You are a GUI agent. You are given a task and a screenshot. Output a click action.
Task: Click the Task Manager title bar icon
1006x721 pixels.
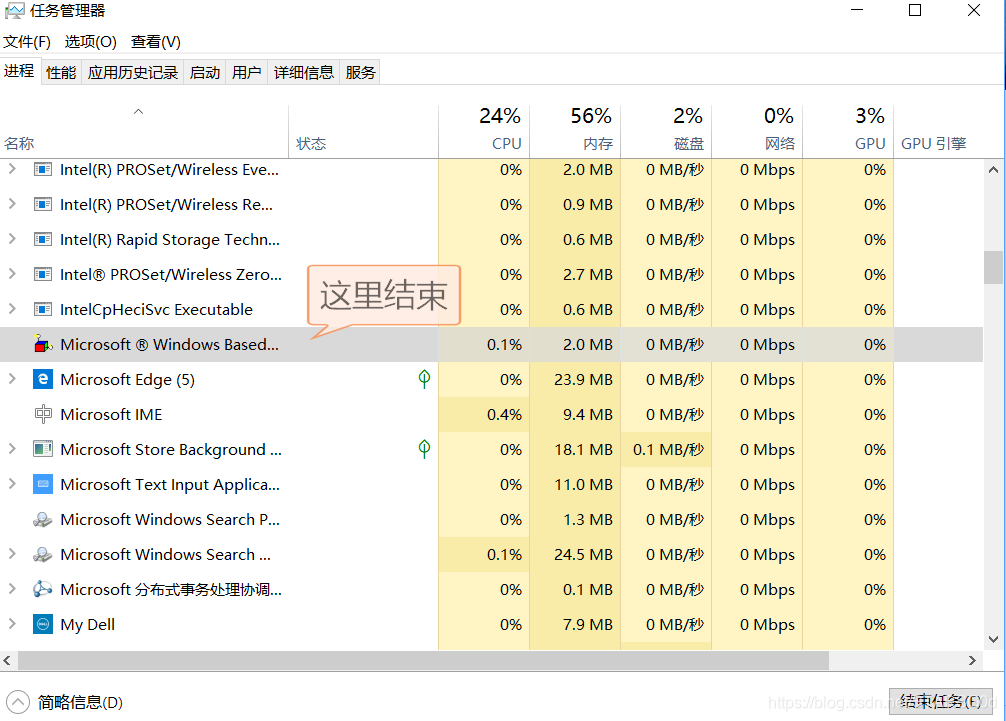coord(14,11)
